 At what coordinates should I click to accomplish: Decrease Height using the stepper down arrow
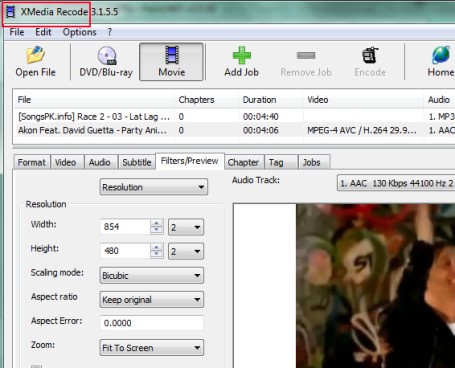click(156, 254)
